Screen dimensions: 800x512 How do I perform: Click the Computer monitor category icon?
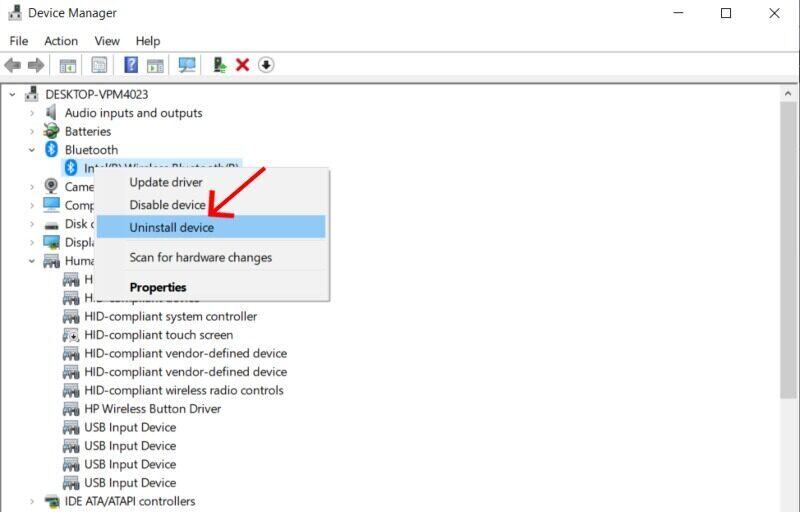click(x=51, y=204)
